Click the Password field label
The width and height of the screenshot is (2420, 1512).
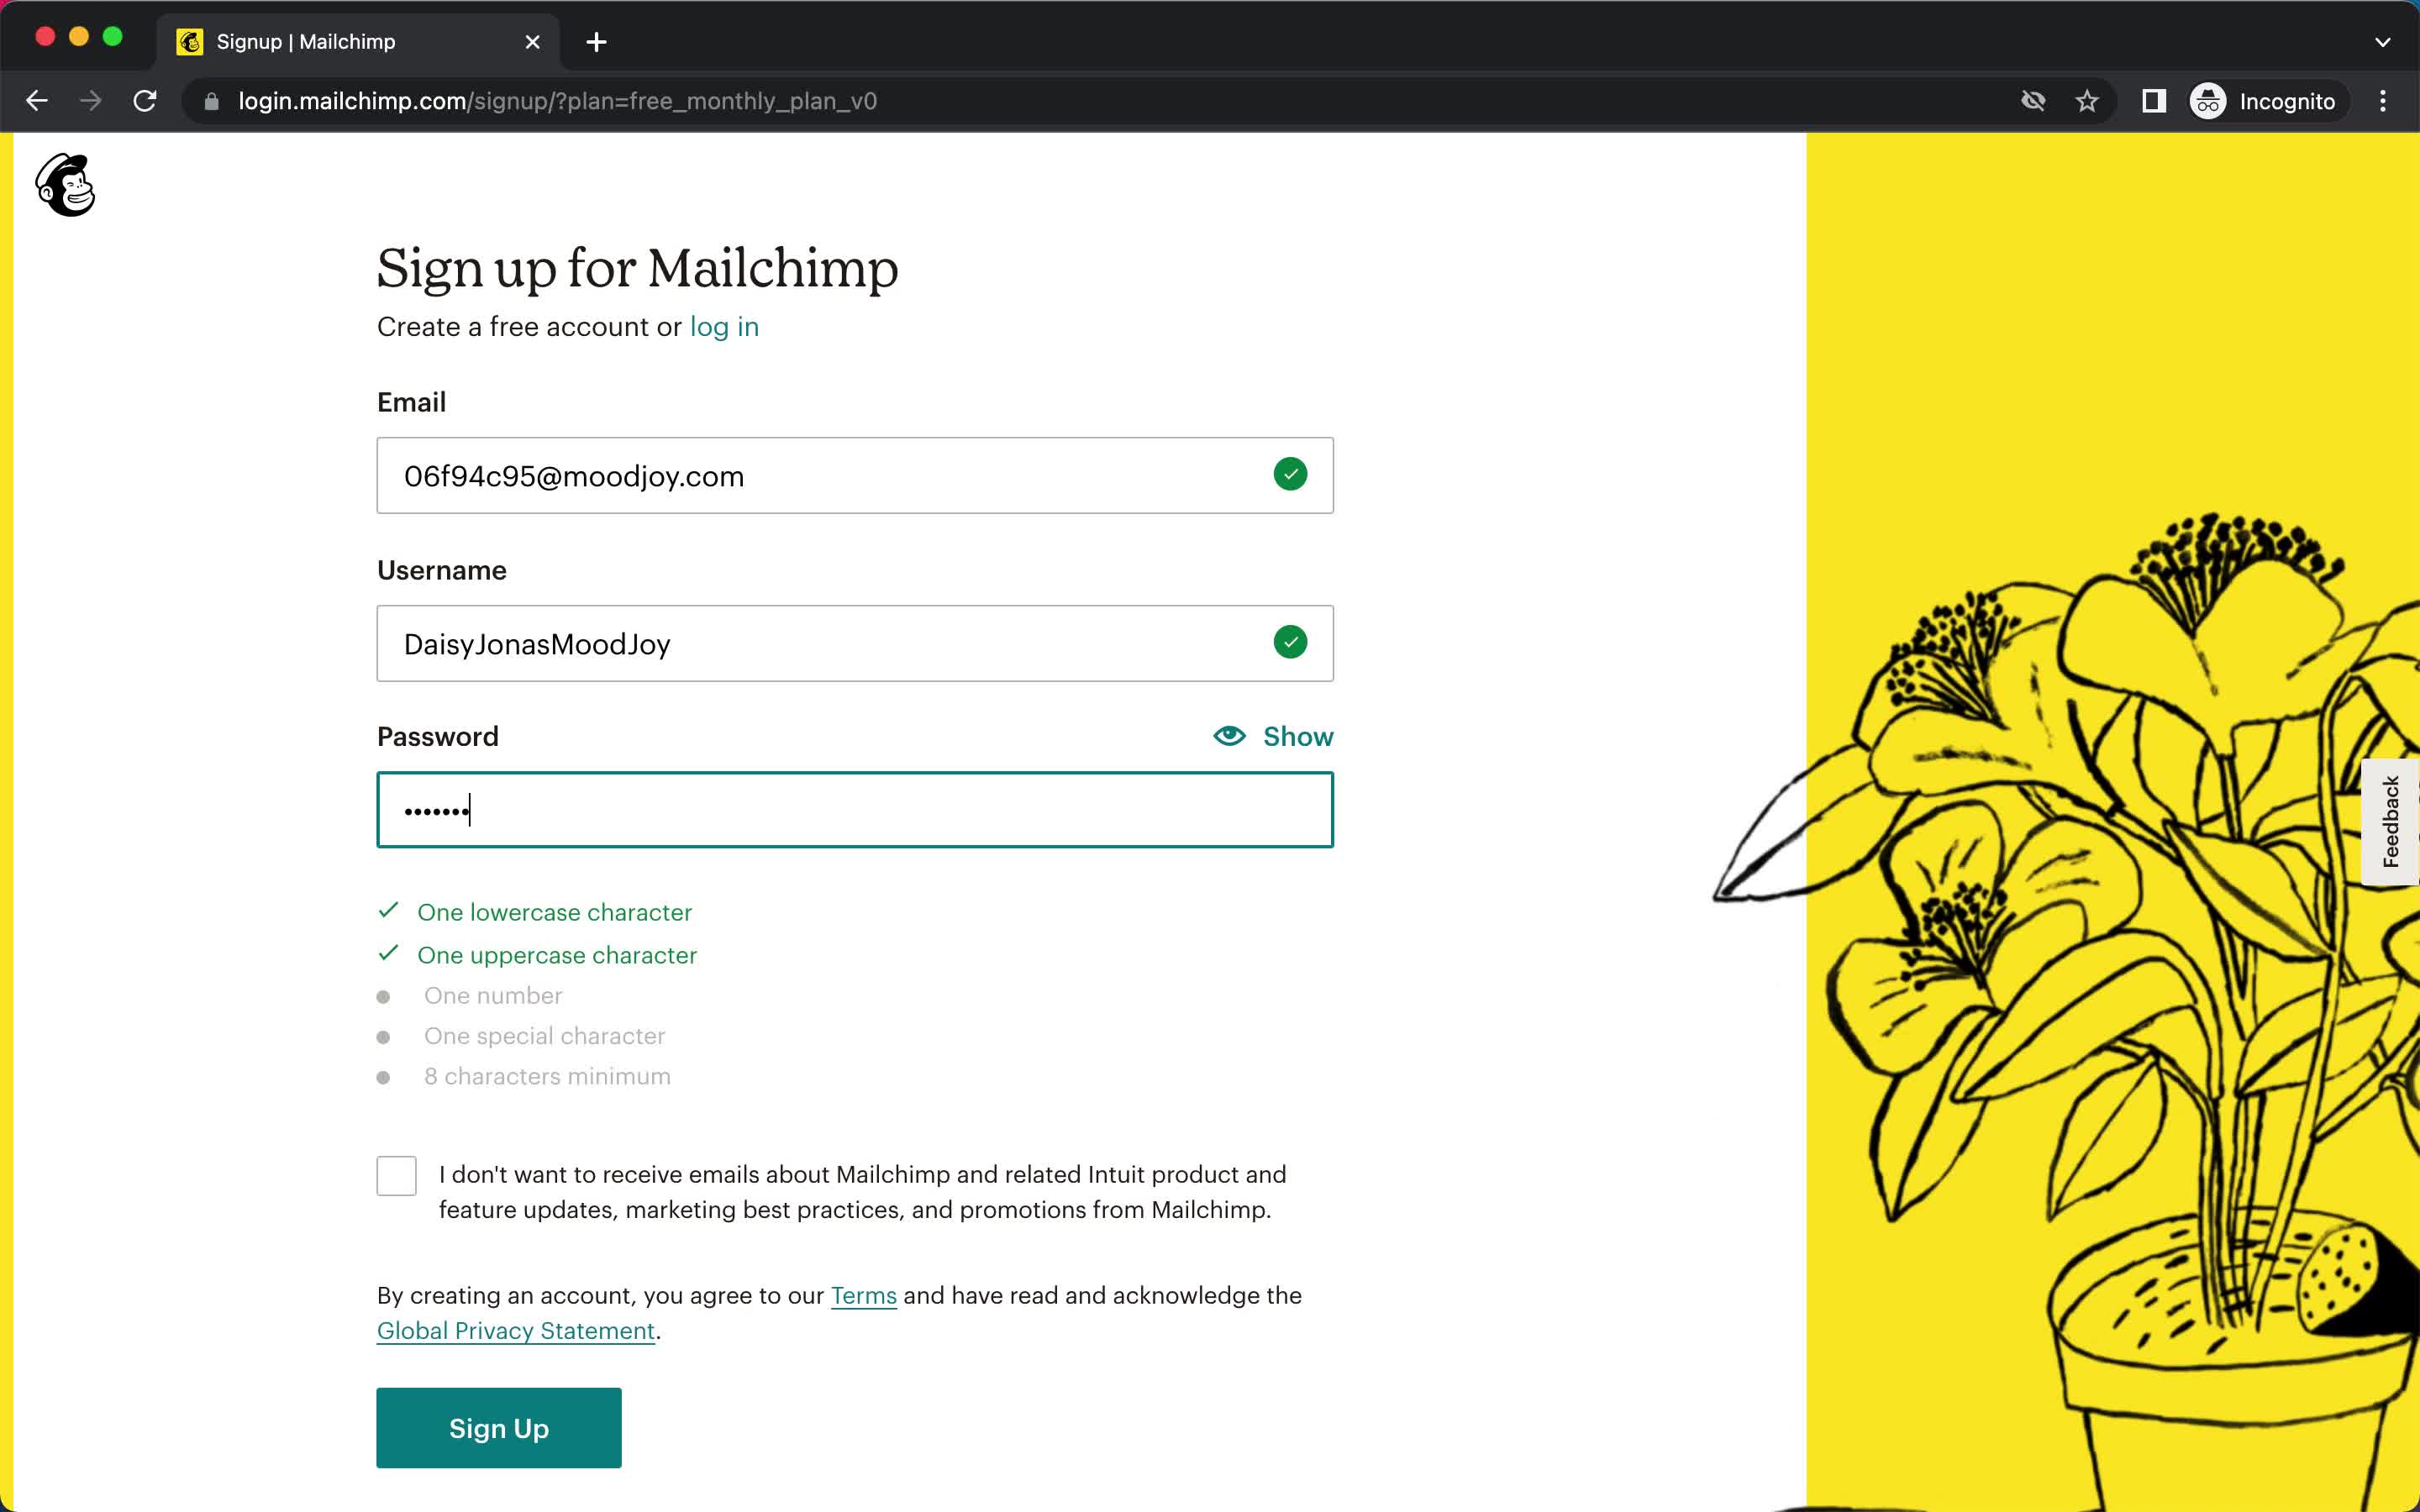tap(438, 736)
